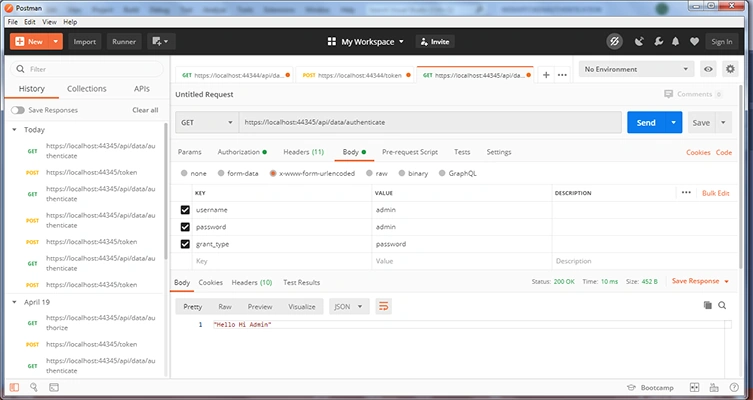This screenshot has height=400, width=753.
Task: Switch to the Raw response view
Action: tap(225, 306)
